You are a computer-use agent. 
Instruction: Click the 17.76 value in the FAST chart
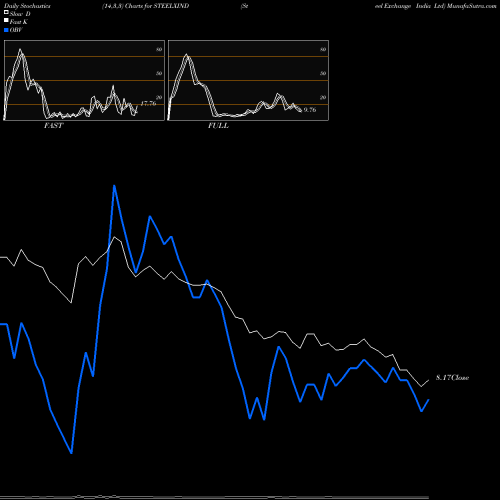[x=148, y=104]
